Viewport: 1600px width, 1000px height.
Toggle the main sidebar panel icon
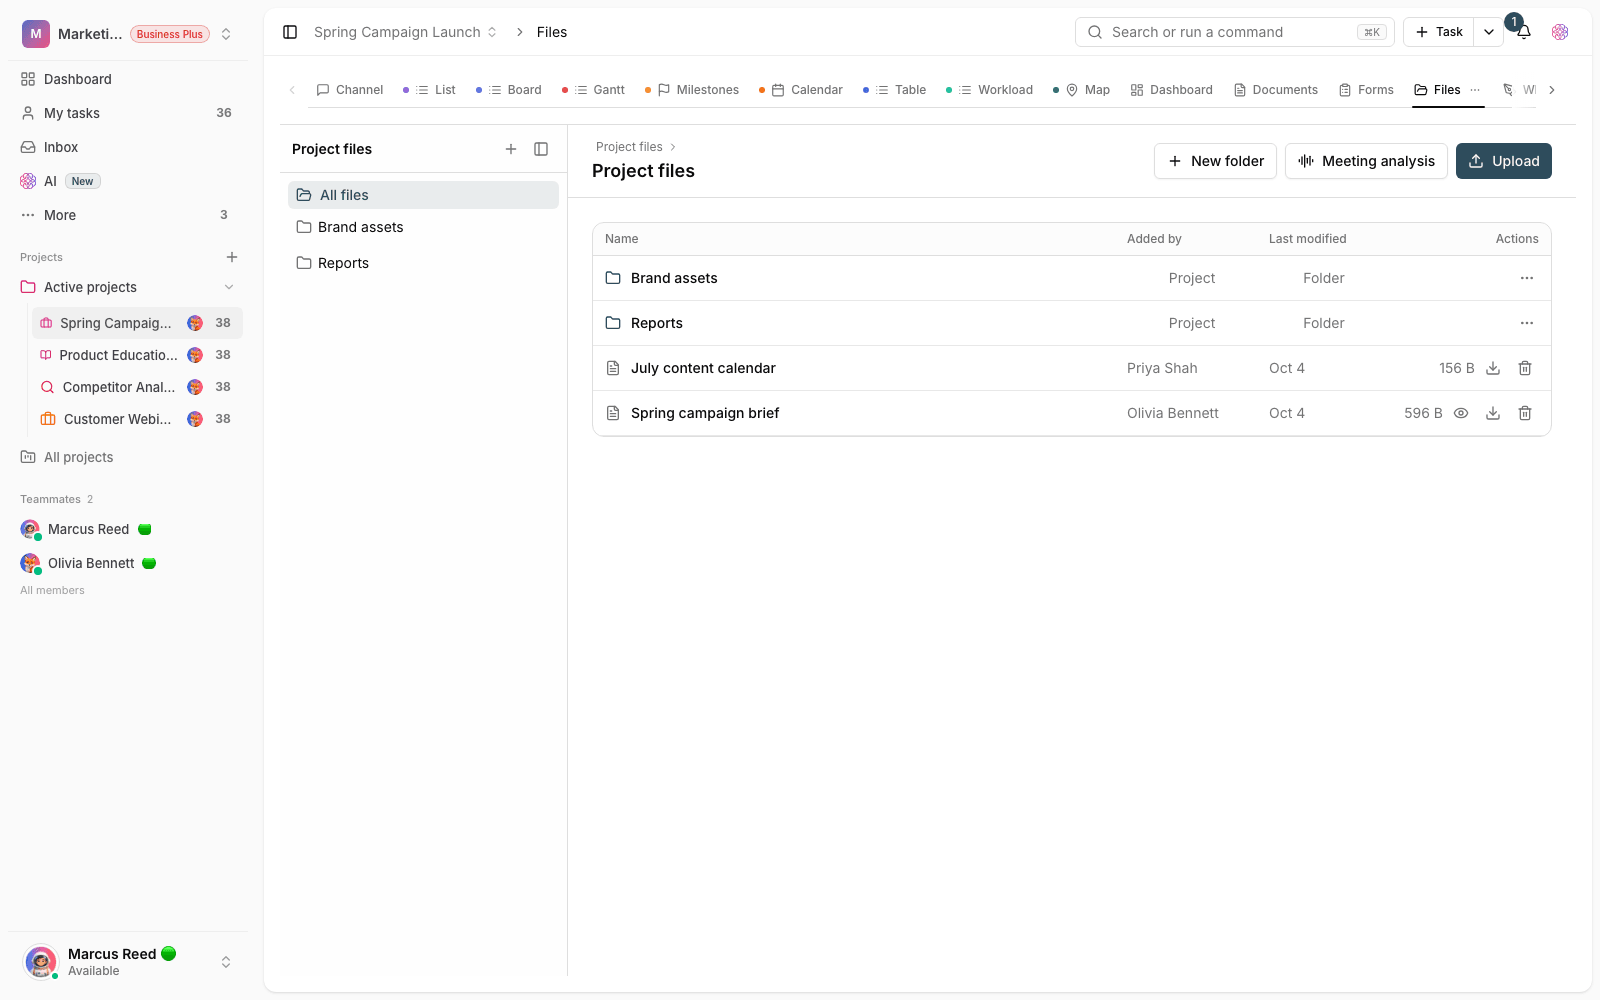(290, 32)
